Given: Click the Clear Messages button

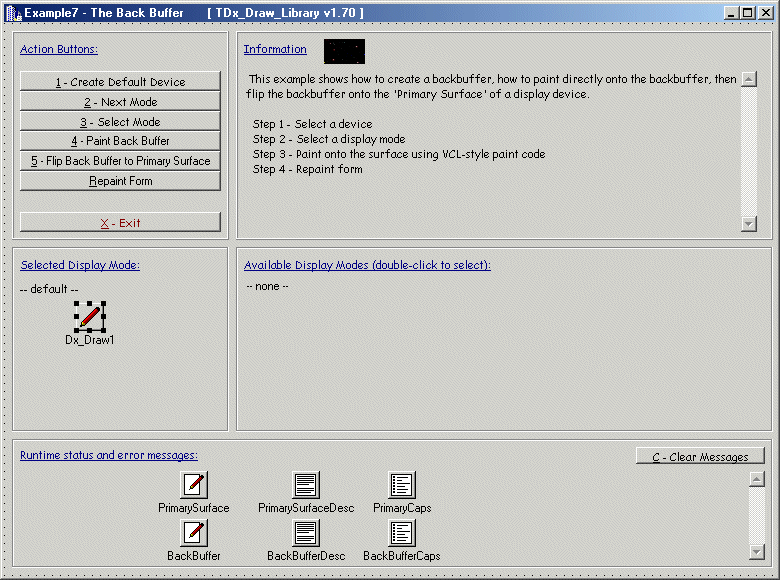Looking at the screenshot, I should click(700, 457).
